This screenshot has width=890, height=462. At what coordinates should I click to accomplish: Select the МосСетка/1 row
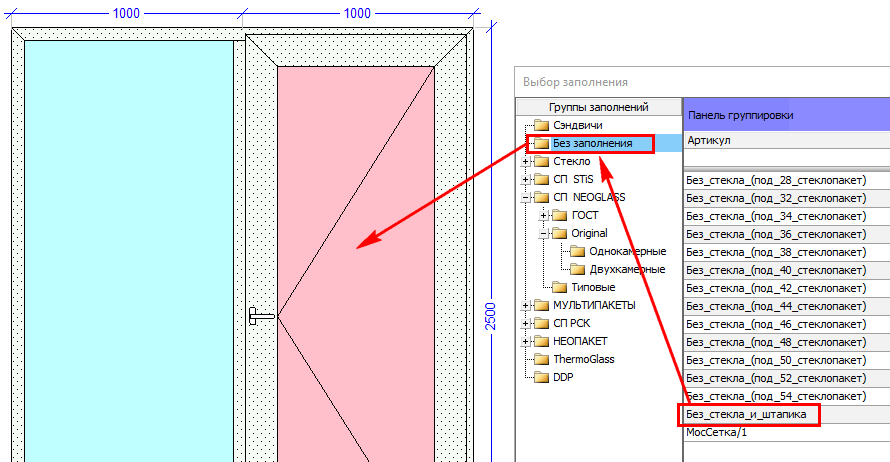(787, 432)
